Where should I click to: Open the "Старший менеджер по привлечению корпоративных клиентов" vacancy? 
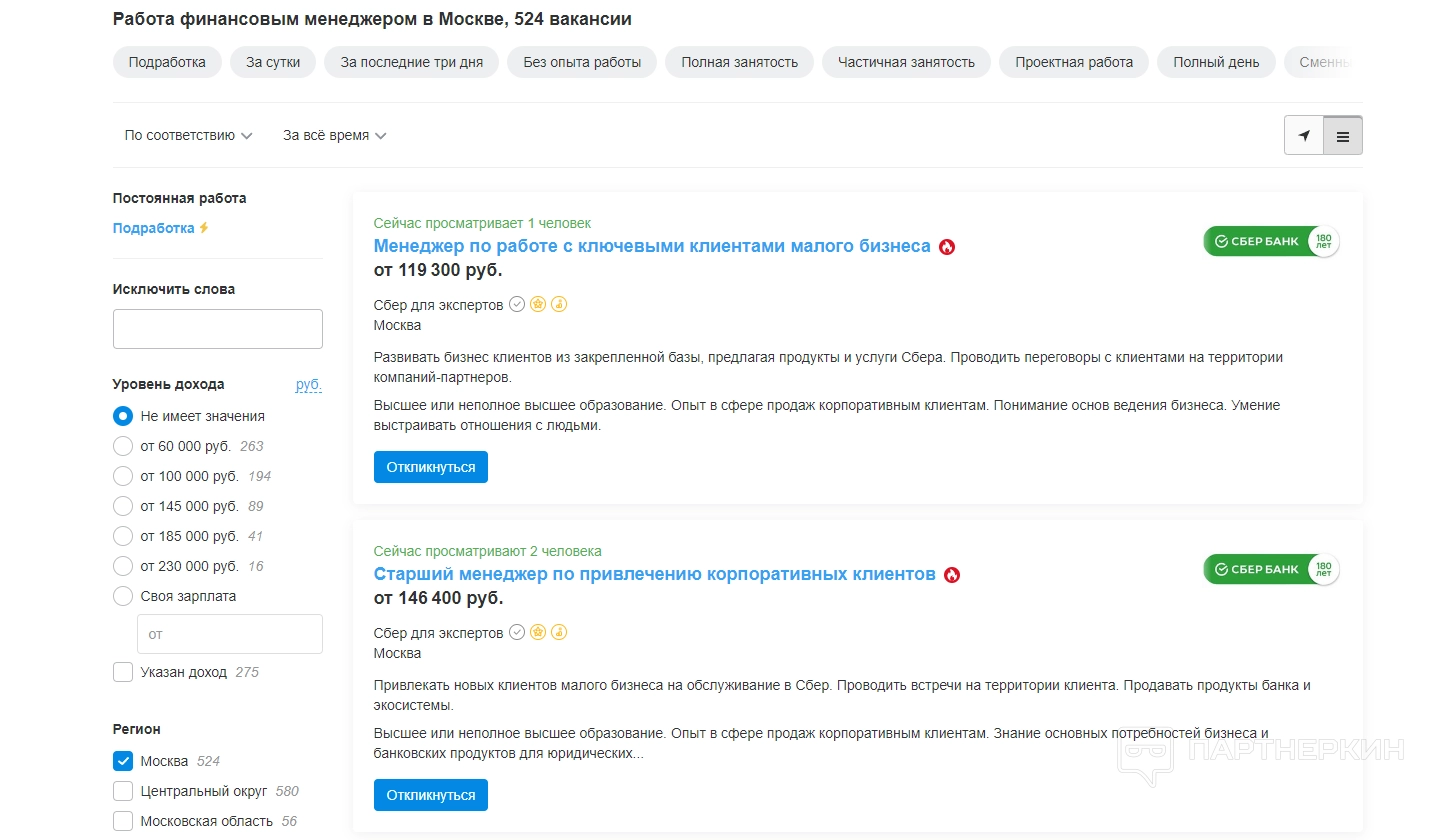coord(654,574)
